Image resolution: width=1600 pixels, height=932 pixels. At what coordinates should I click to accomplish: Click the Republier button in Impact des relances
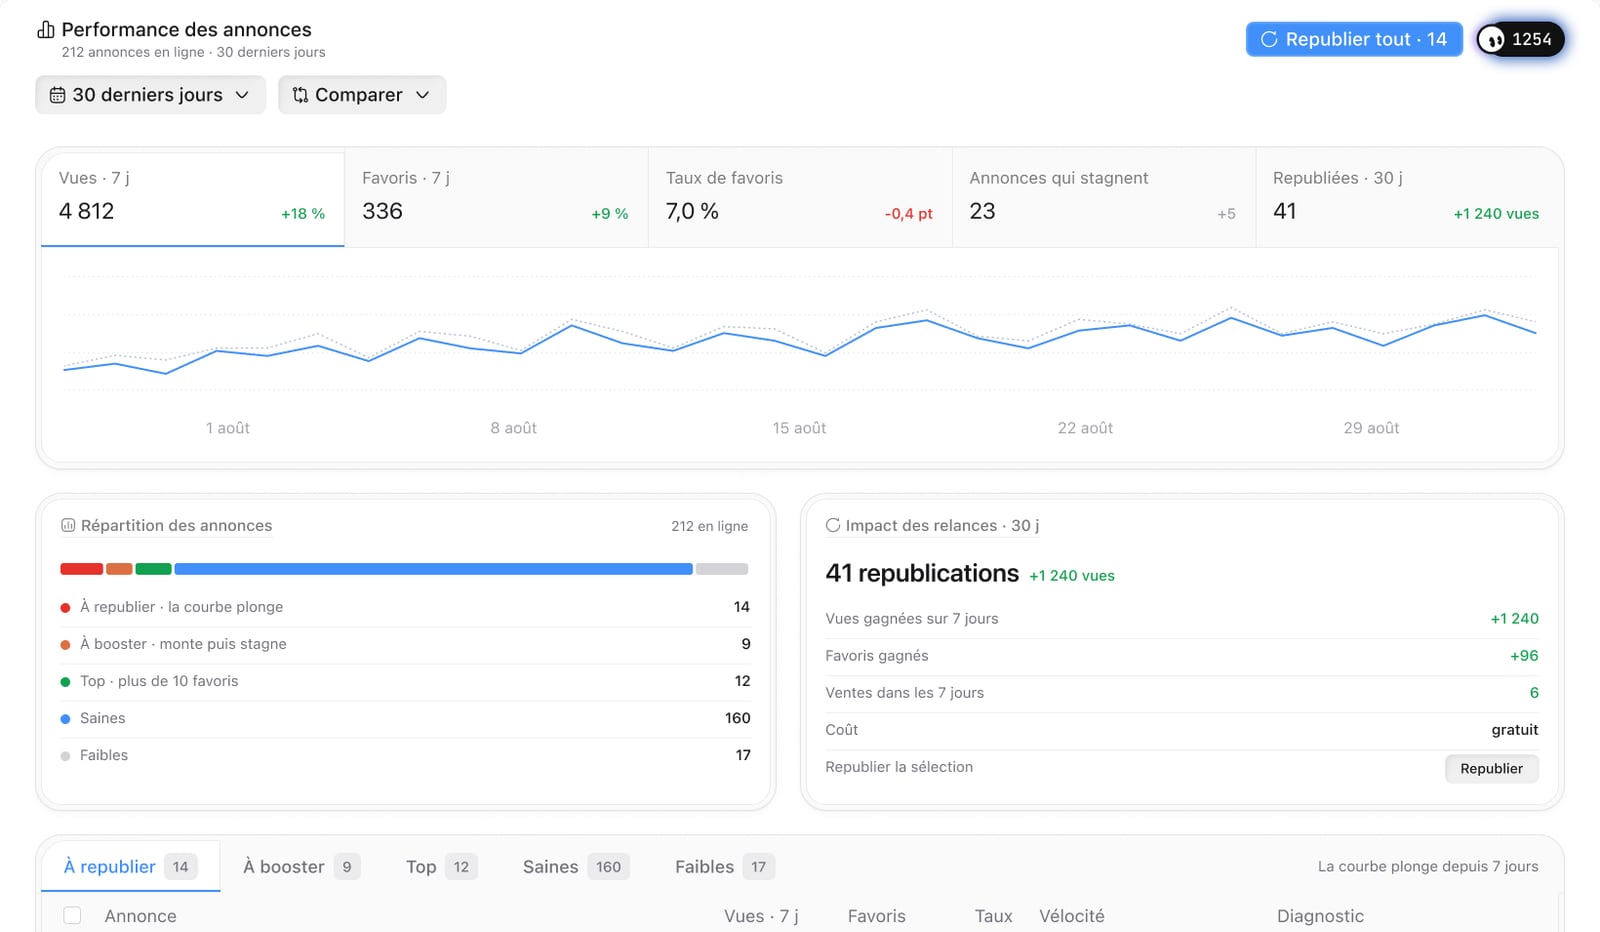click(1491, 768)
